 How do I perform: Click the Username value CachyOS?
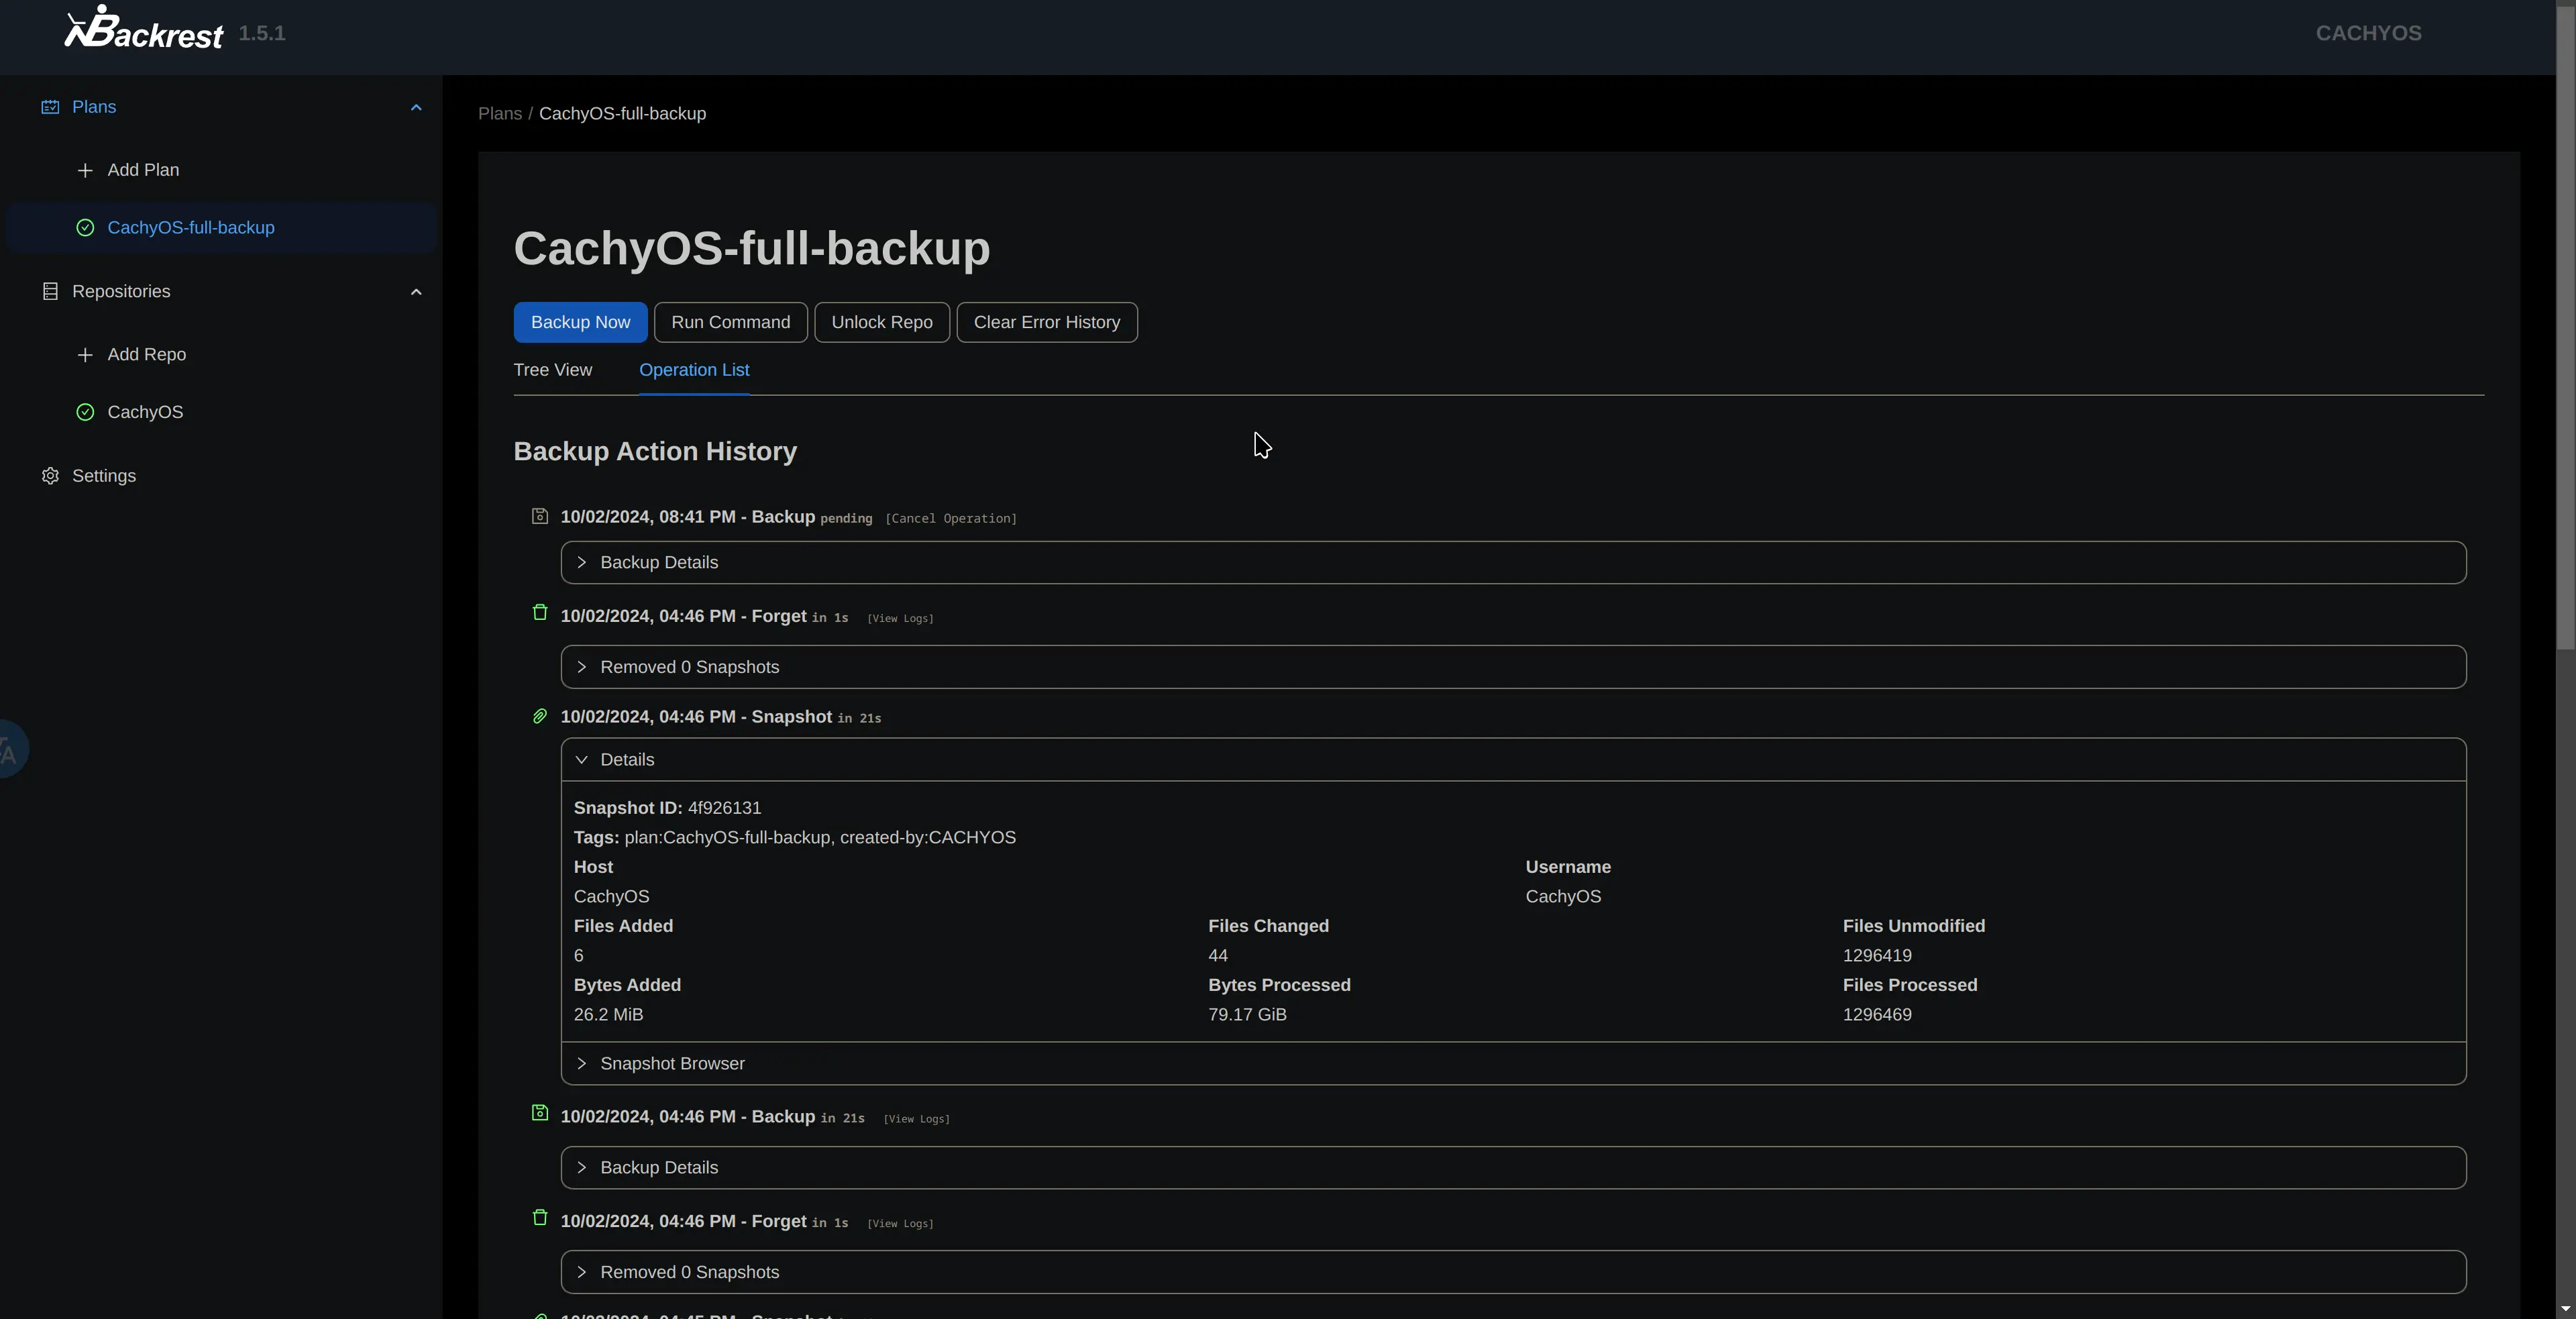(x=1563, y=897)
